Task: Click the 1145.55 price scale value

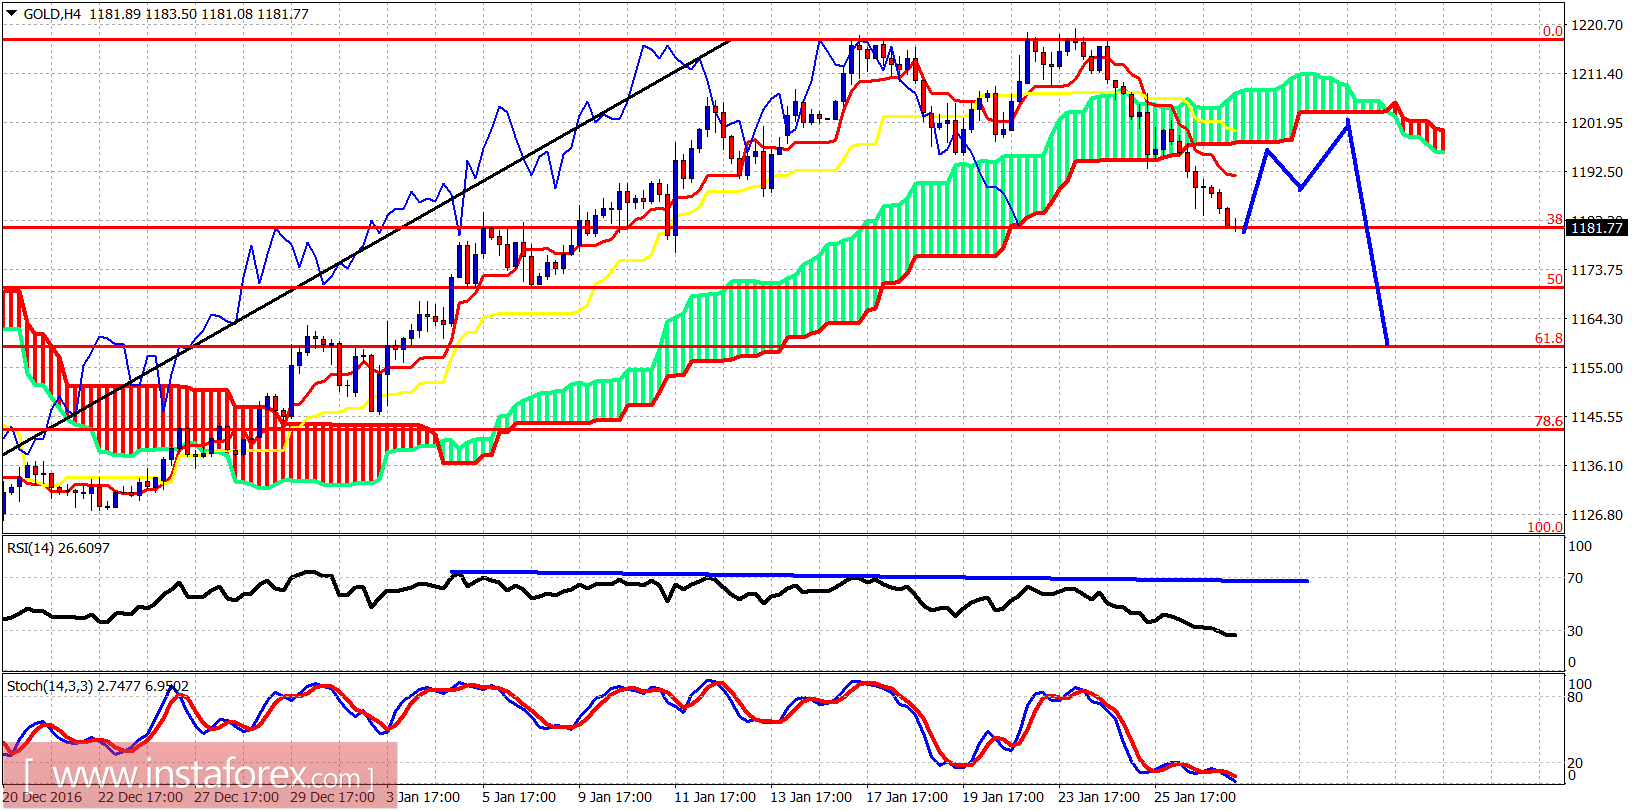Action: [x=1597, y=417]
